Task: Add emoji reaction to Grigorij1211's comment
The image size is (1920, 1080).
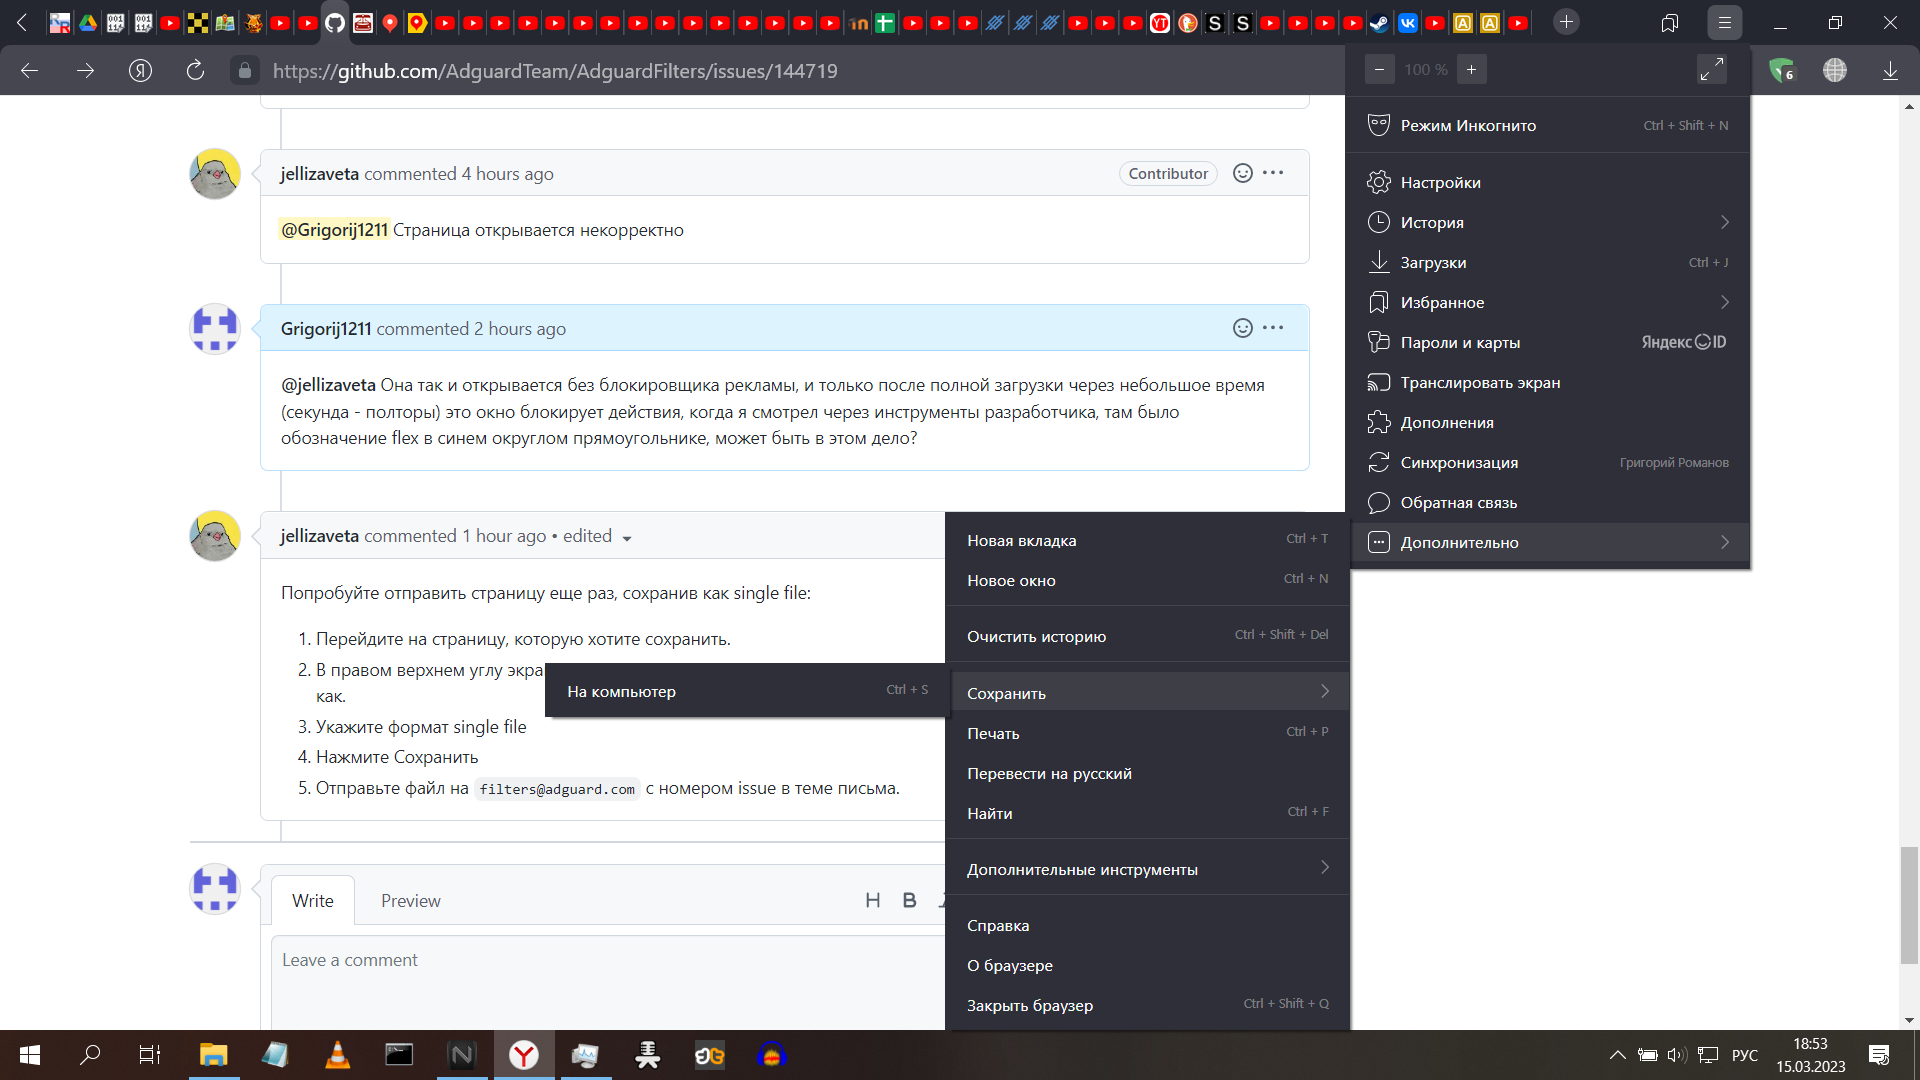Action: coord(1241,327)
